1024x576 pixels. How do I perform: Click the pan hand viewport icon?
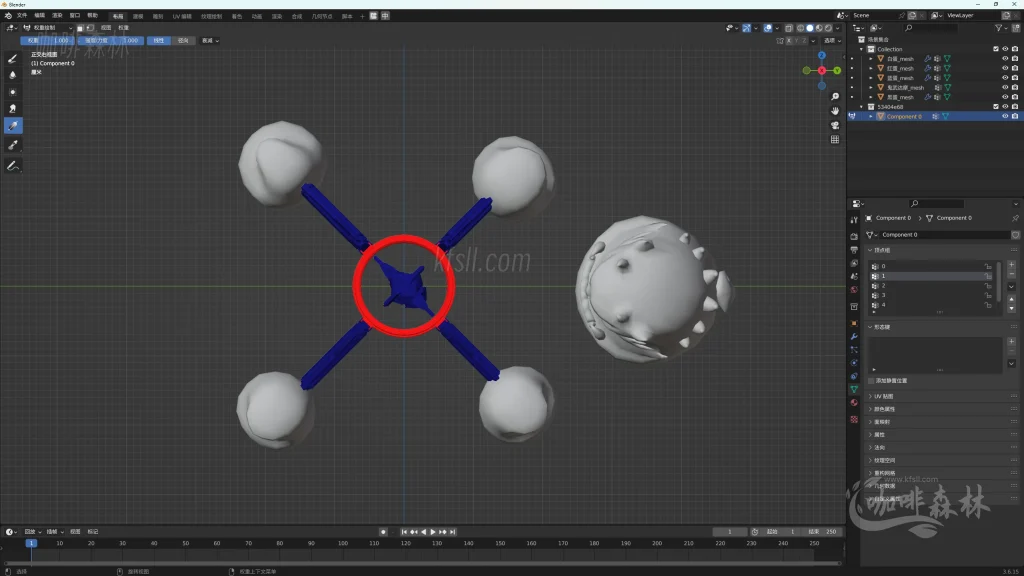(835, 111)
